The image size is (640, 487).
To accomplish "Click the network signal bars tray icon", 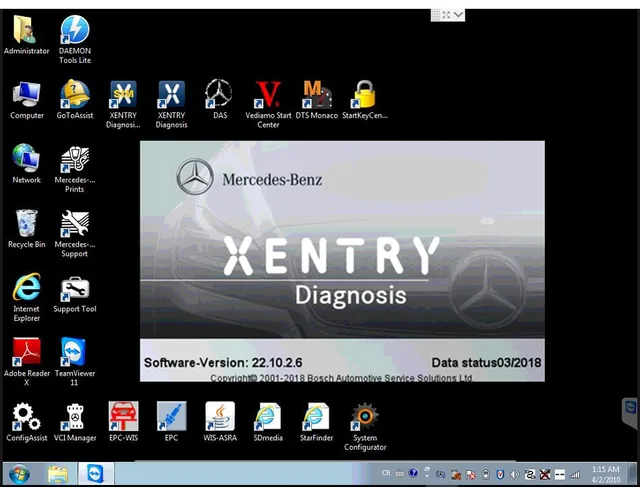I will [575, 474].
